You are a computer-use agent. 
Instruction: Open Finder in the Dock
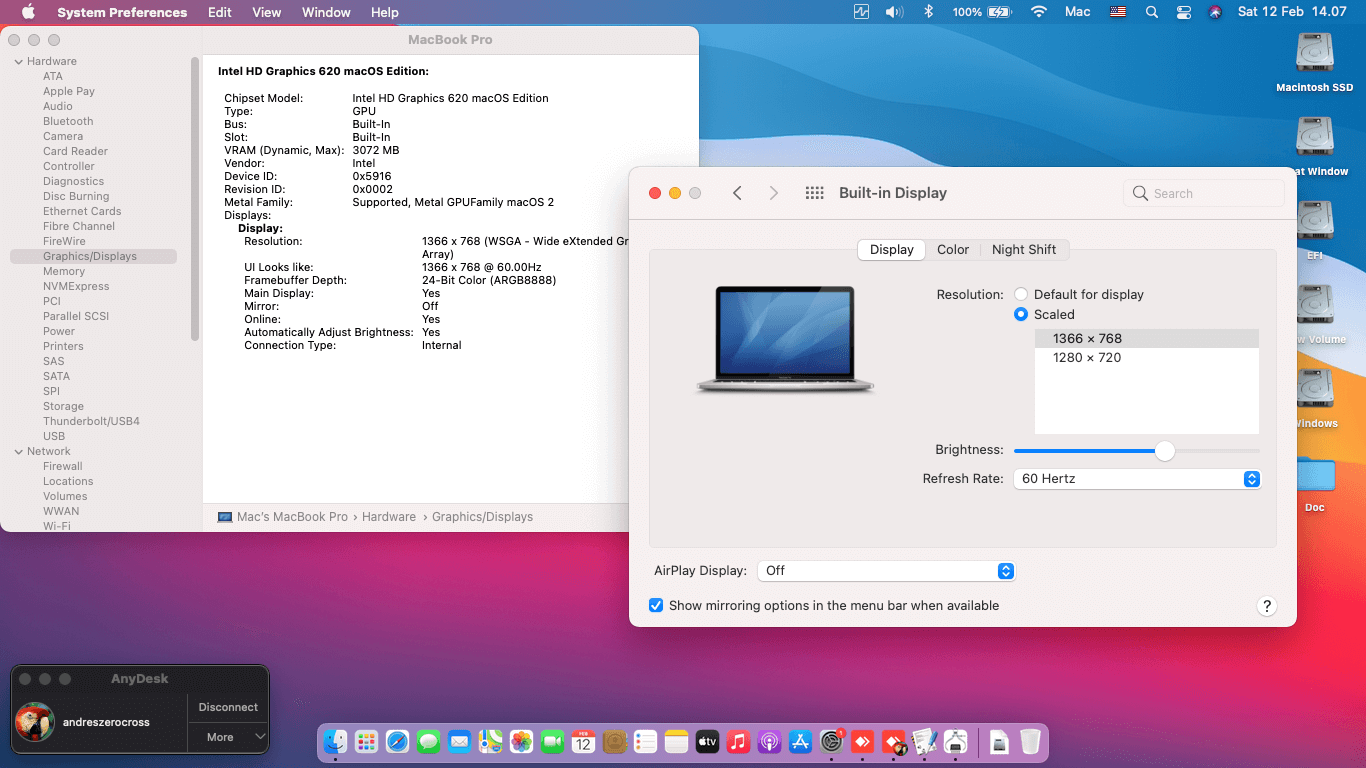tap(335, 741)
